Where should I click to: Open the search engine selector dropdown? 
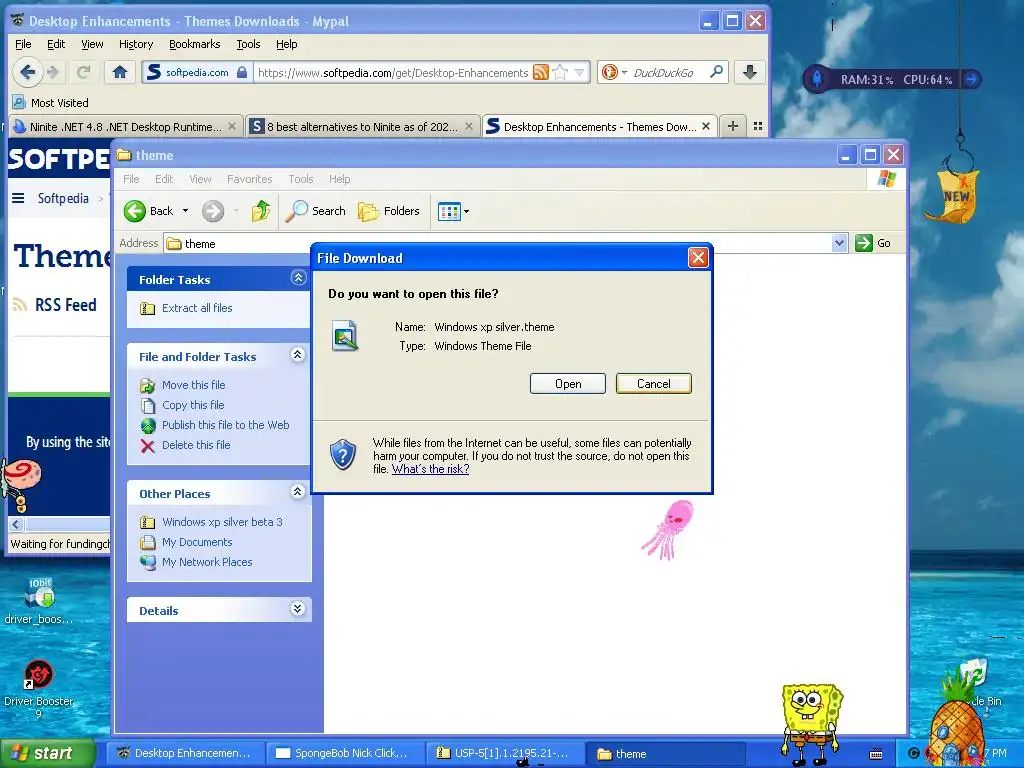coord(624,72)
